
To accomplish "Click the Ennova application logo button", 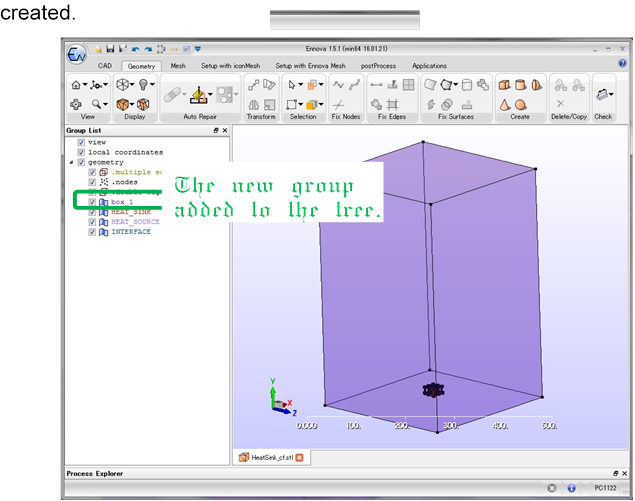I will click(x=78, y=54).
